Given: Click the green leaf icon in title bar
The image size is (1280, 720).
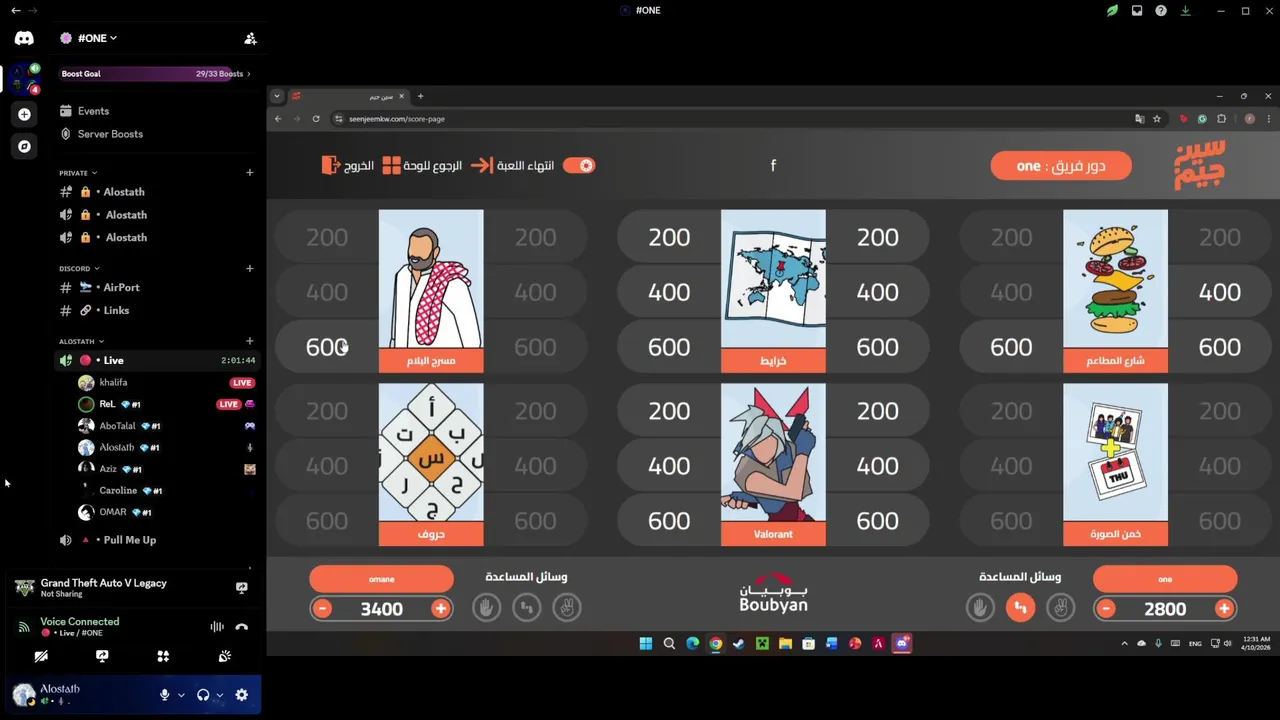Looking at the screenshot, I should 1112,11.
